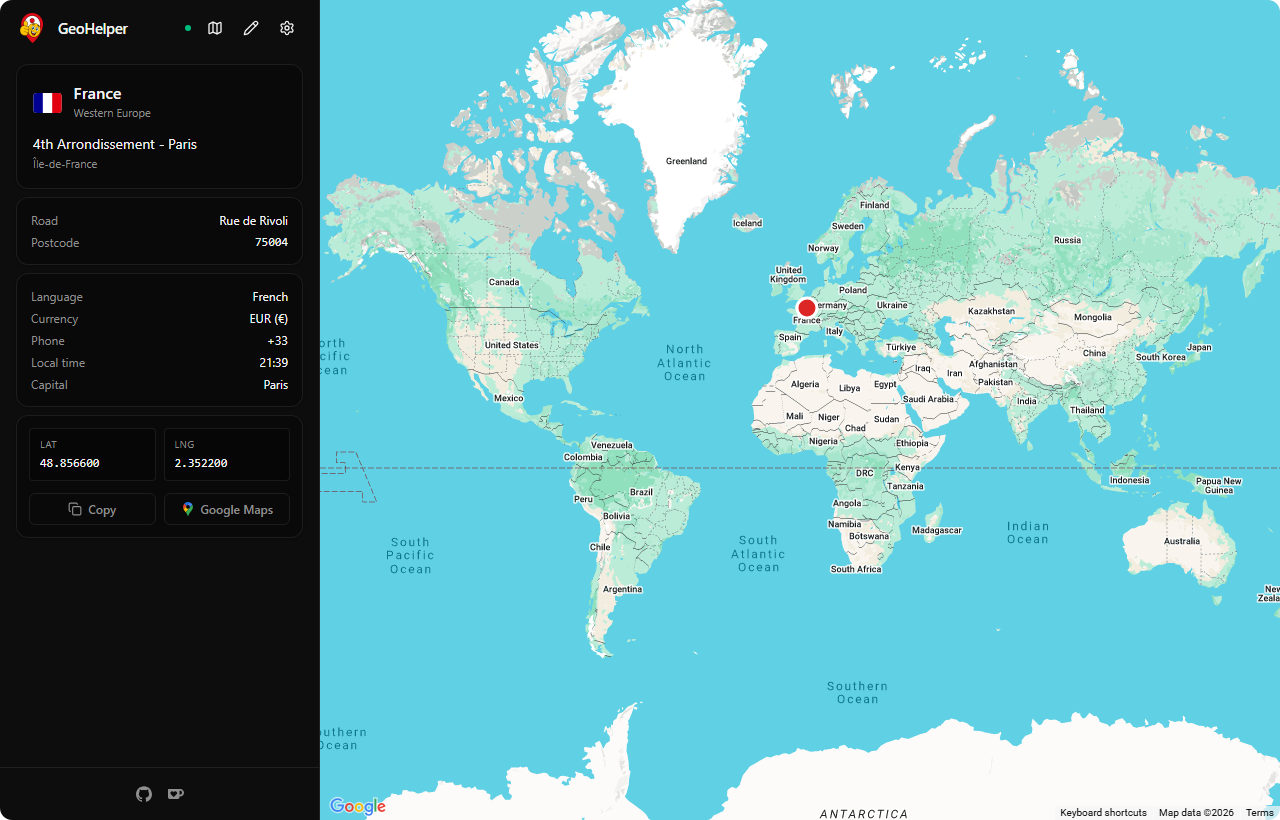Click Greenland label on the map
The image size is (1280, 820).
coord(686,161)
